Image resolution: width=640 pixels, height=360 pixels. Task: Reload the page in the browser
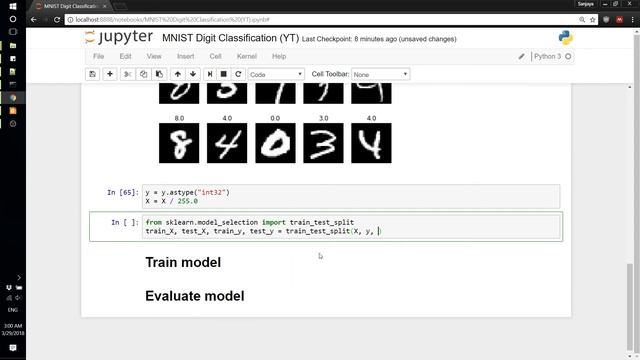click(57, 20)
